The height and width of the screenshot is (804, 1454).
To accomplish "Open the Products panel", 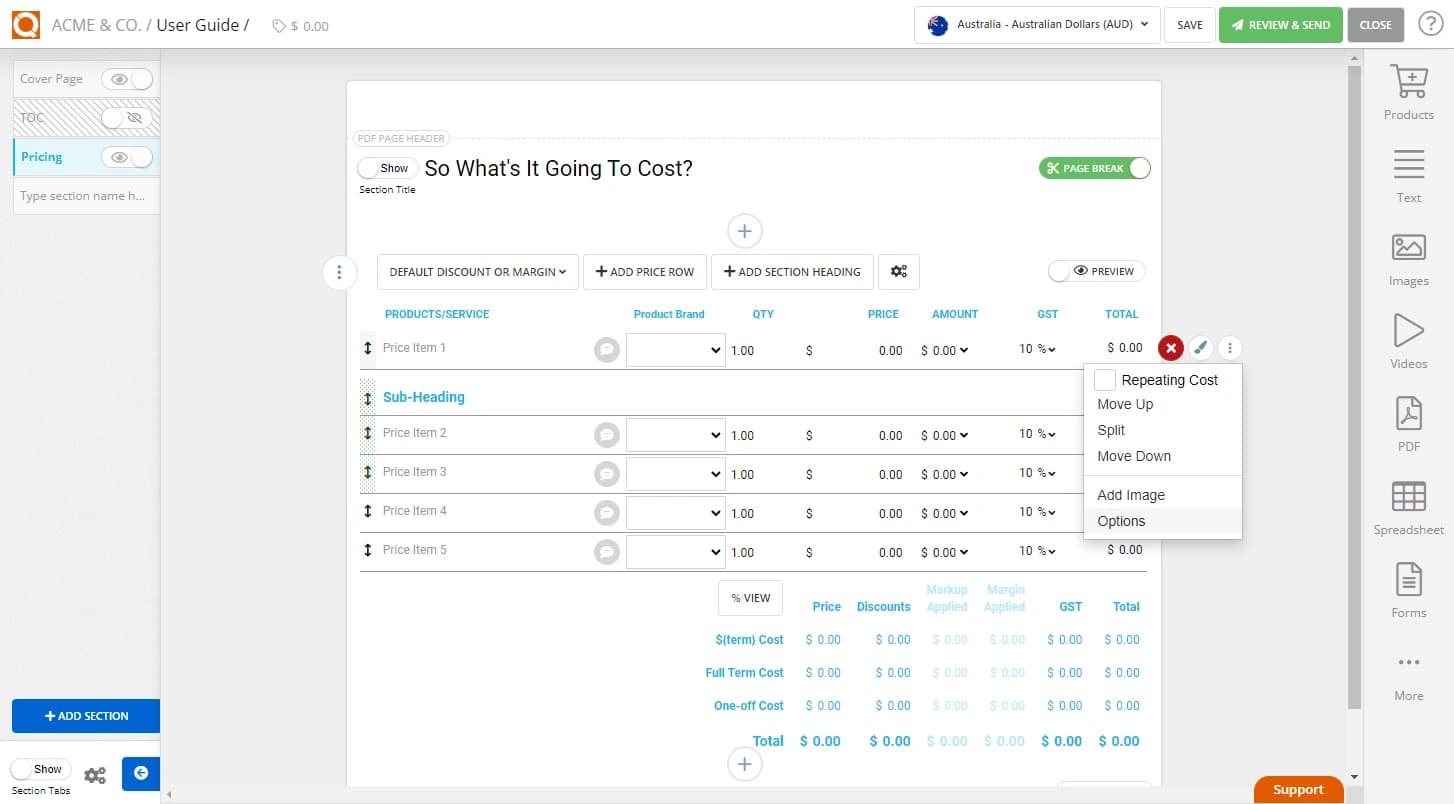I will pyautogui.click(x=1408, y=90).
